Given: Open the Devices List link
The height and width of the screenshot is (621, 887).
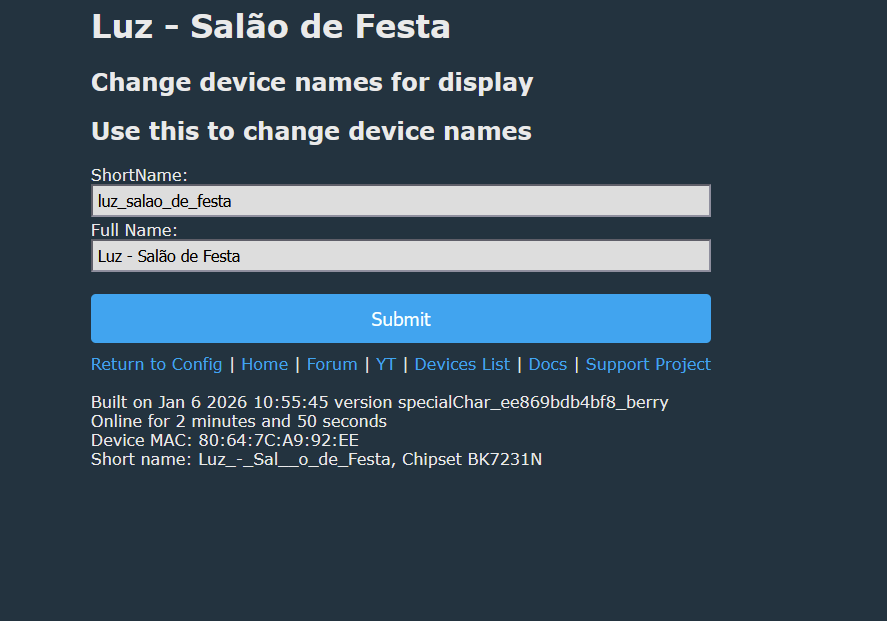Looking at the screenshot, I should pyautogui.click(x=462, y=364).
